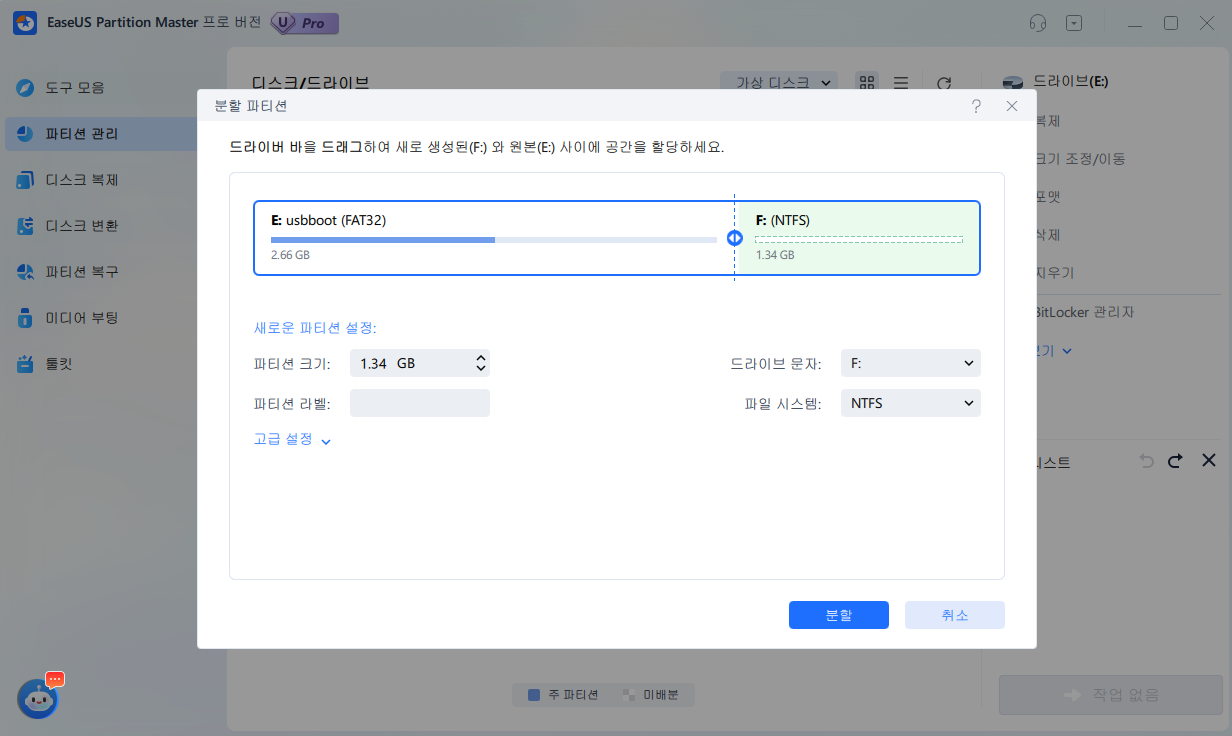Click the support headset icon in title bar
Image resolution: width=1232 pixels, height=736 pixels.
(x=1040, y=23)
